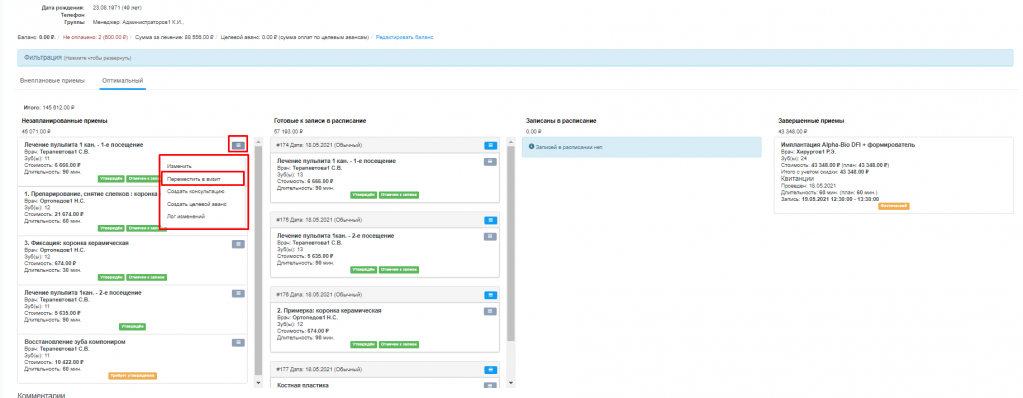This screenshot has width=1023, height=398.
Task: Click Записаны в расписание column heading
Action: coord(561,121)
